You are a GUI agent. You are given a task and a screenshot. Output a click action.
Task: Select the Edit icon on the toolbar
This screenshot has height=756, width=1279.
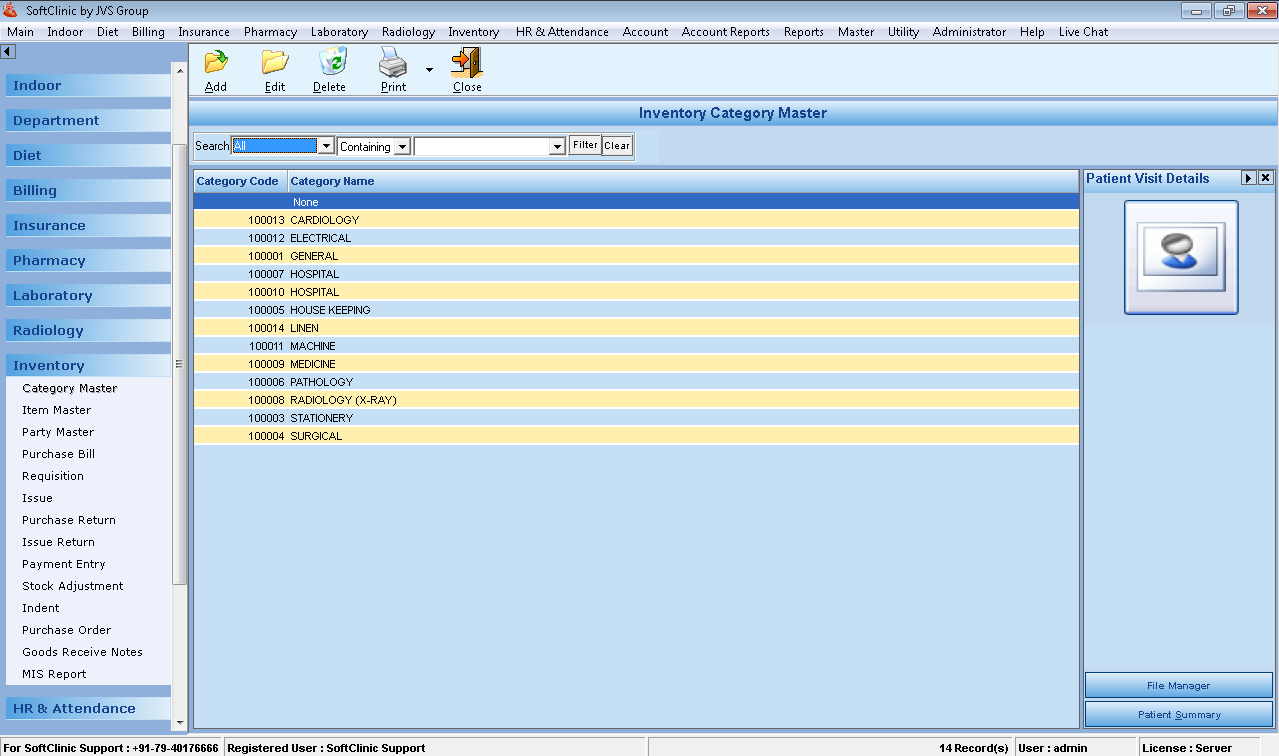274,68
